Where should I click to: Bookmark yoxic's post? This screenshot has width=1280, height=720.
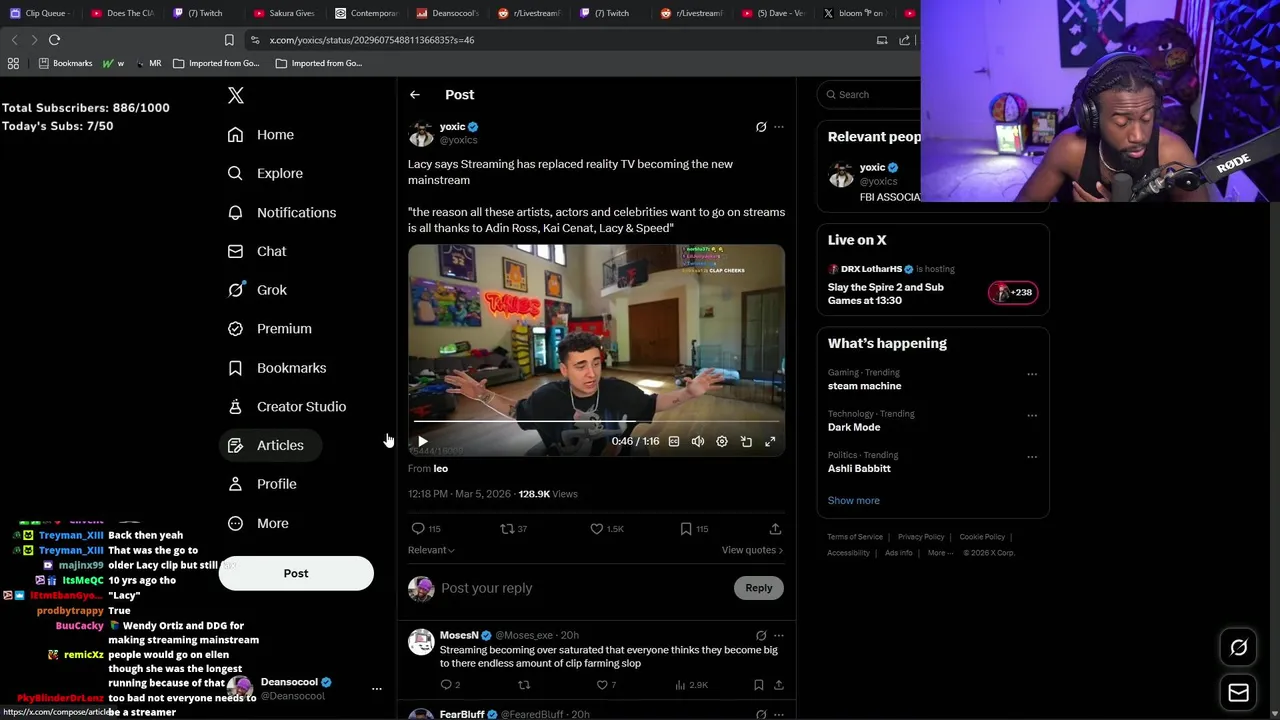pos(686,529)
